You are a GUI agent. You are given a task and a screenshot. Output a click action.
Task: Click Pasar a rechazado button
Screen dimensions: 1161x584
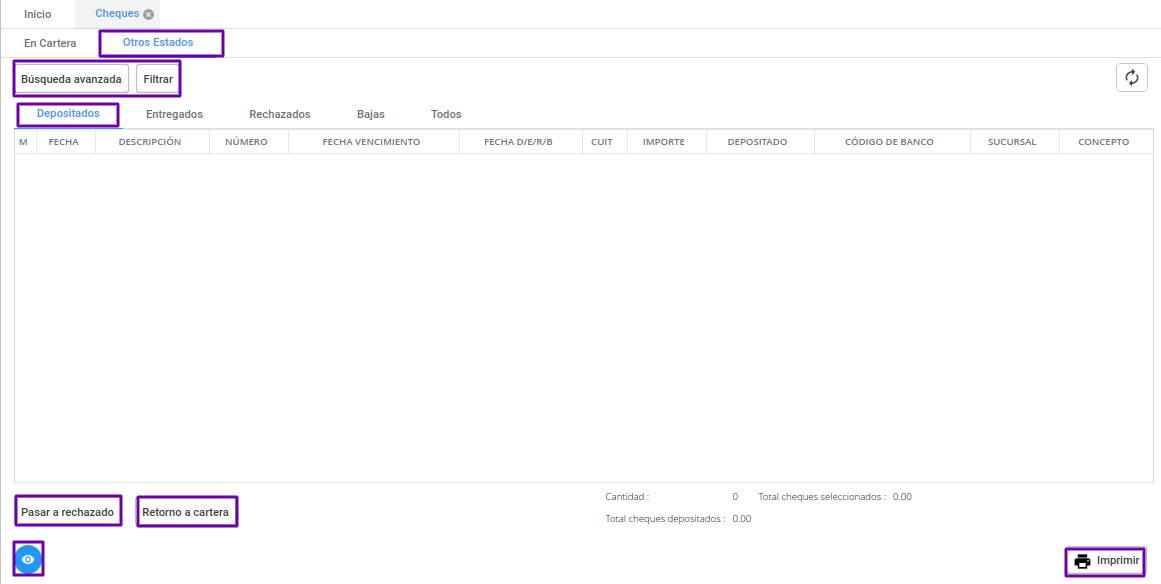point(67,511)
